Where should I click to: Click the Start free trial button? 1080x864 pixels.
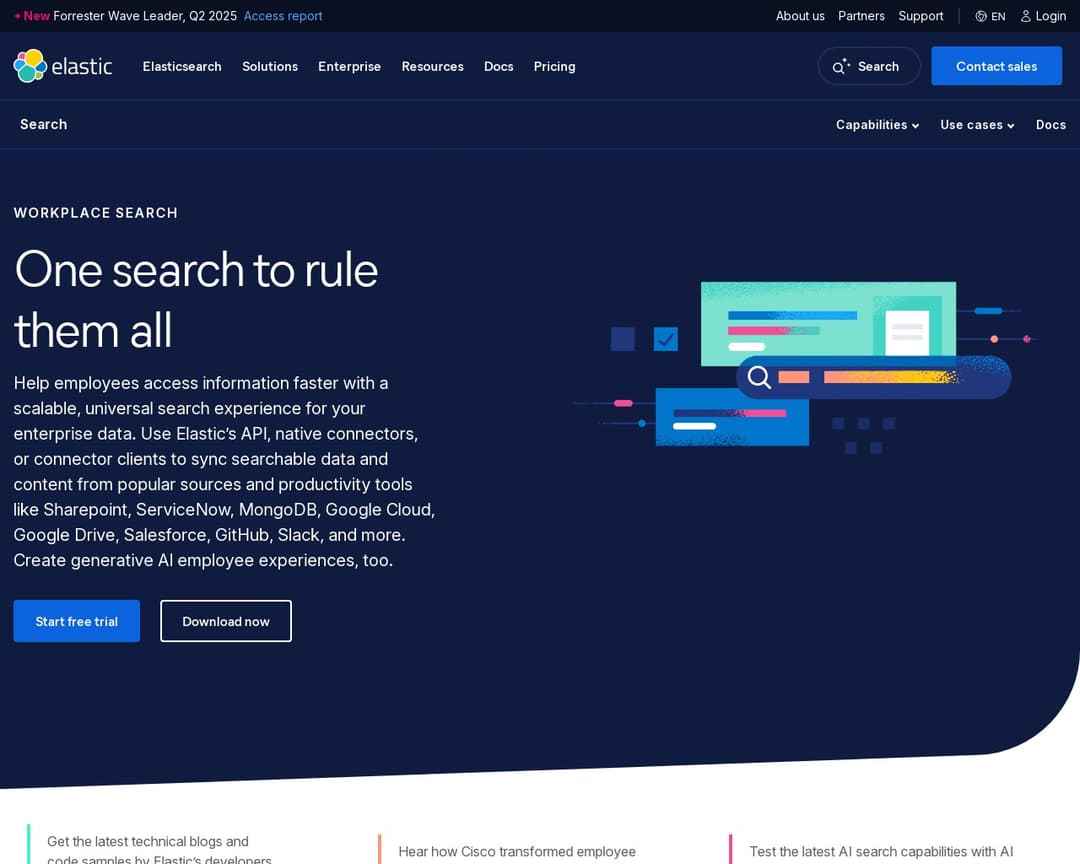[76, 621]
